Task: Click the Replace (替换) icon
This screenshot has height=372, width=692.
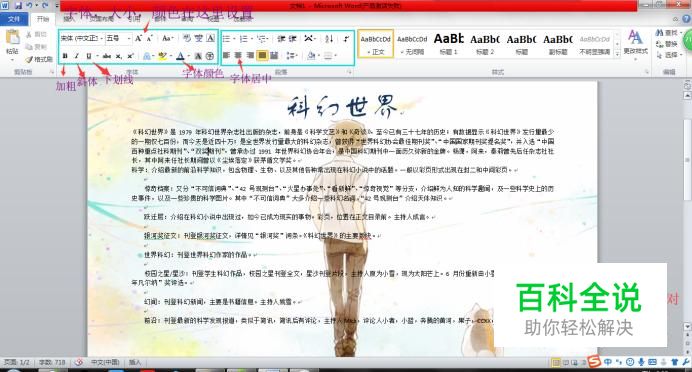Action: click(659, 44)
